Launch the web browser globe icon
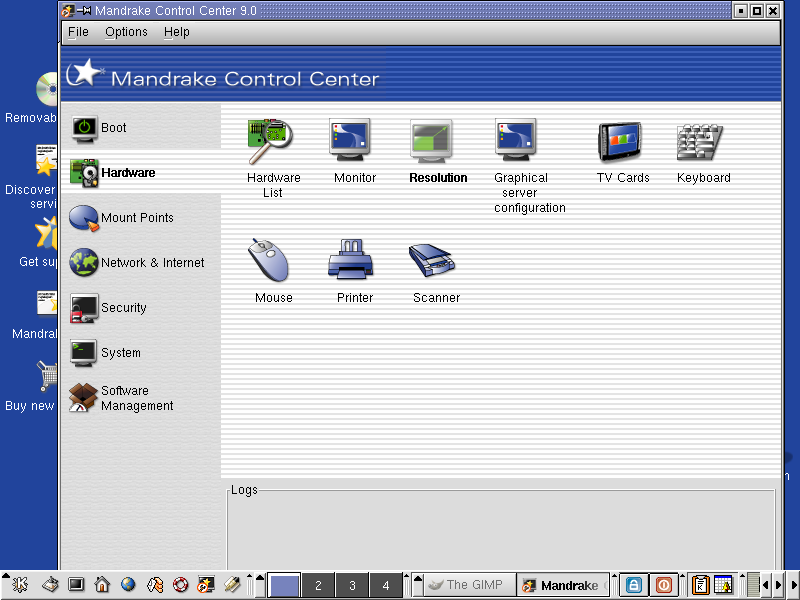The width and height of the screenshot is (800, 600). [x=128, y=584]
